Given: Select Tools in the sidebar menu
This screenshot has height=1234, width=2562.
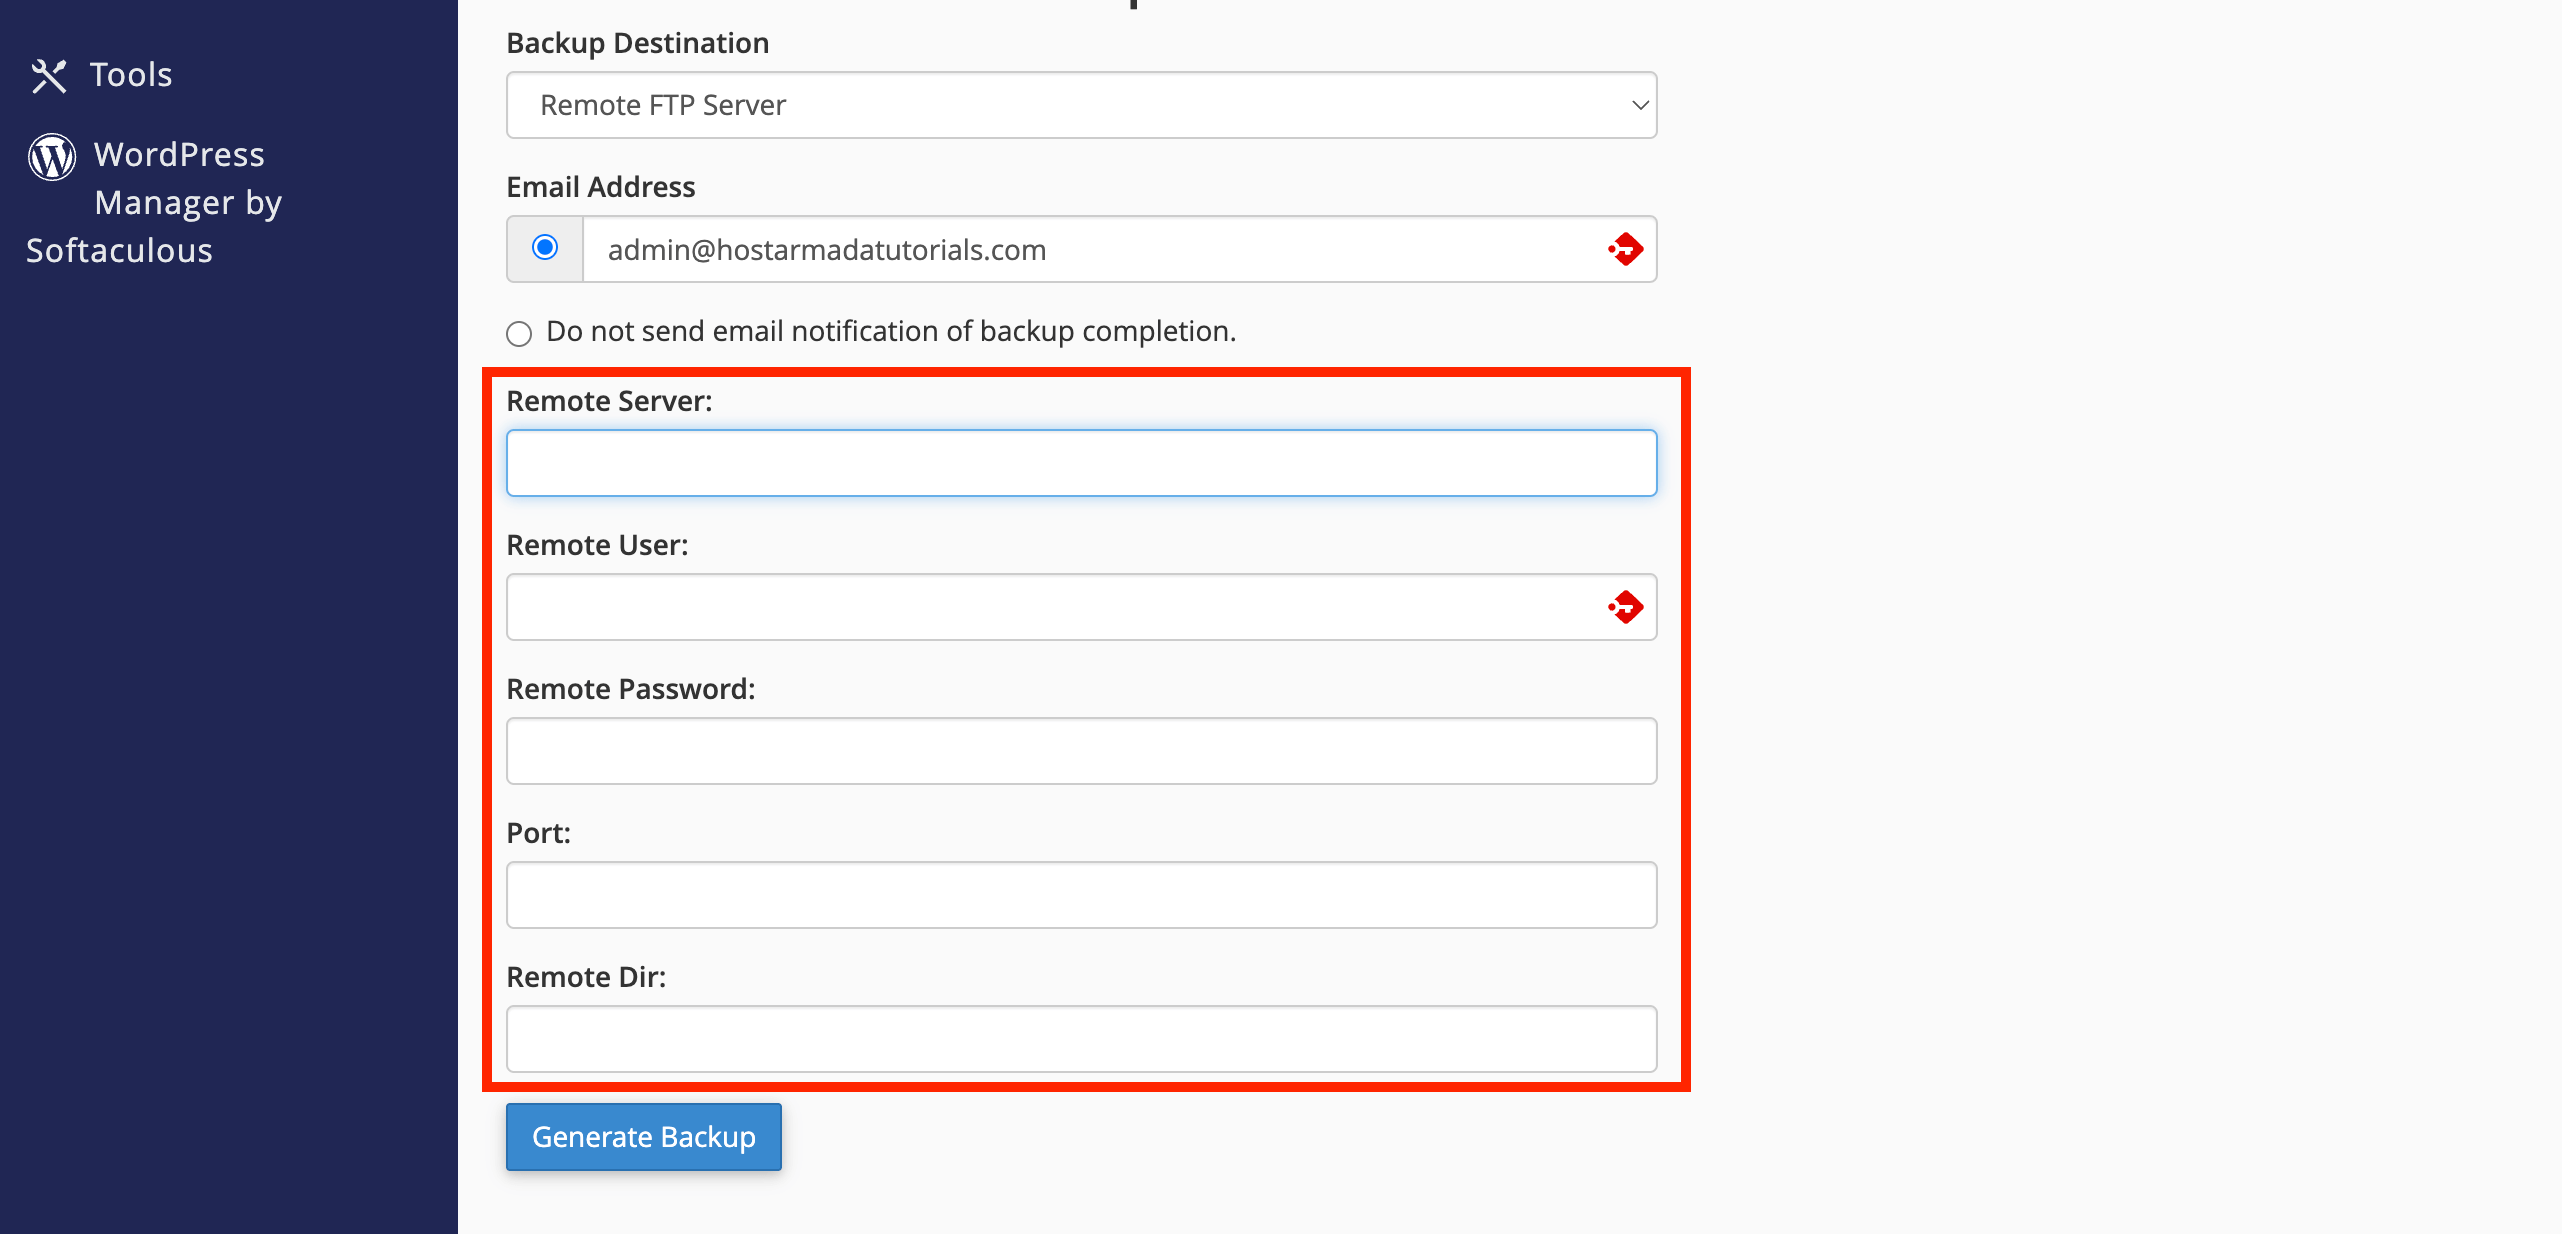Looking at the screenshot, I should [x=130, y=74].
